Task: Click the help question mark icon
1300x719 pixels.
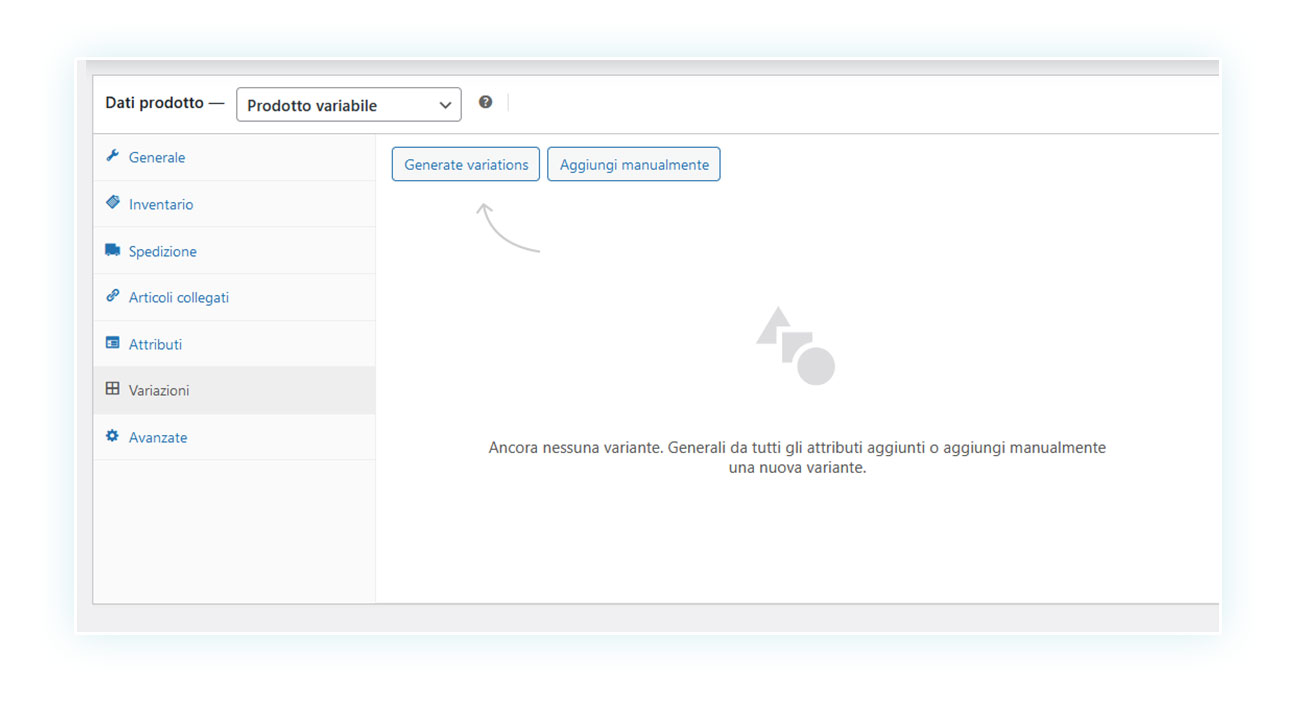Action: tap(485, 102)
